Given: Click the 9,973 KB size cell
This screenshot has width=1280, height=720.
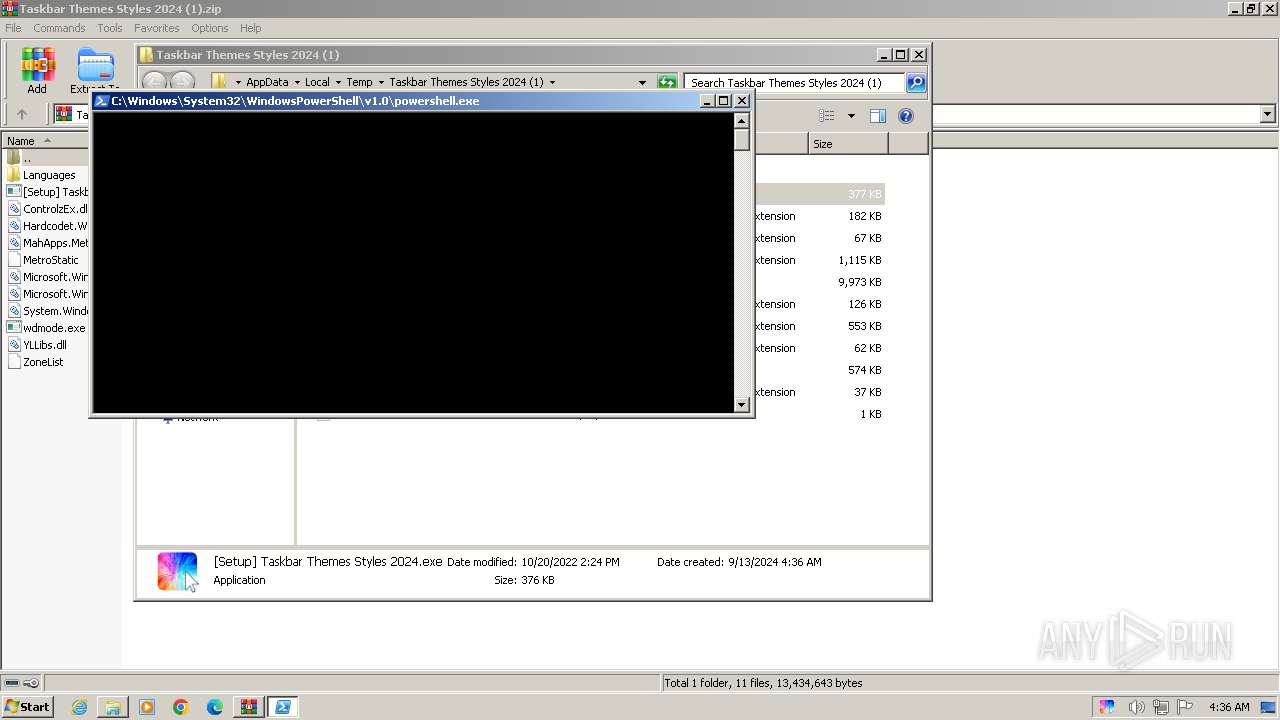Looking at the screenshot, I should [x=860, y=282].
